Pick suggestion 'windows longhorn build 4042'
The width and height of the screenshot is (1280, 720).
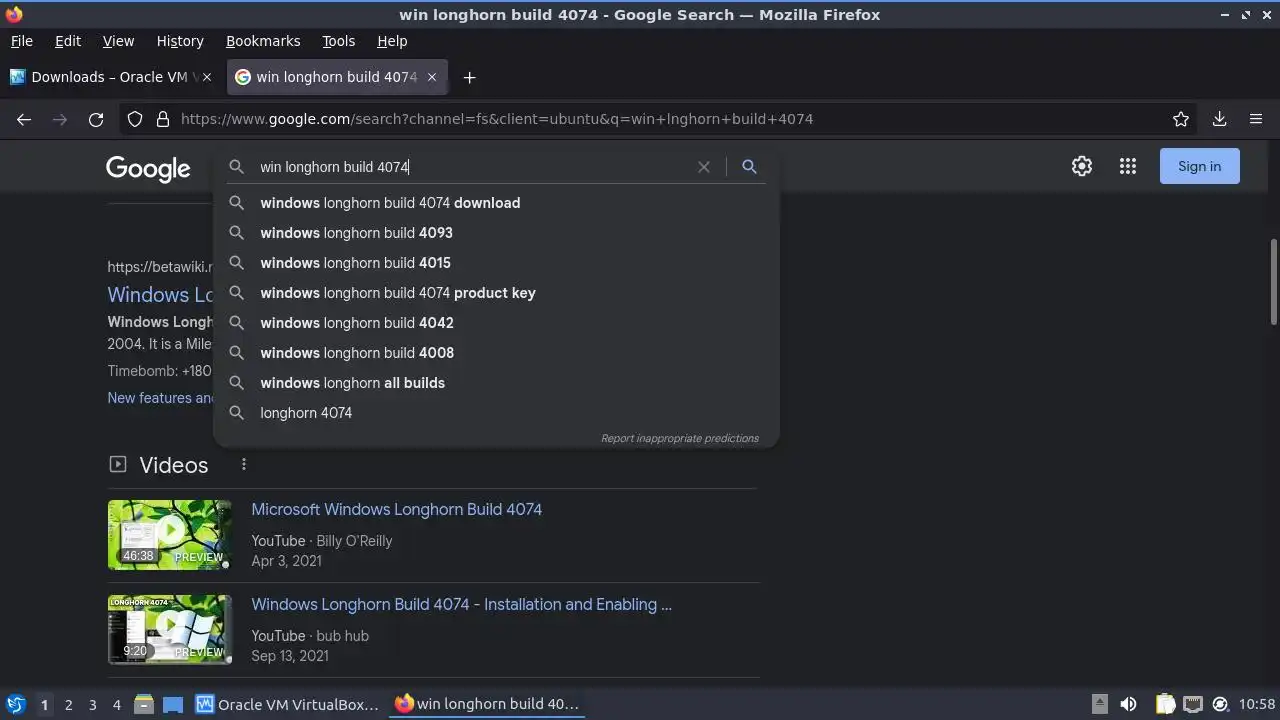click(496, 323)
